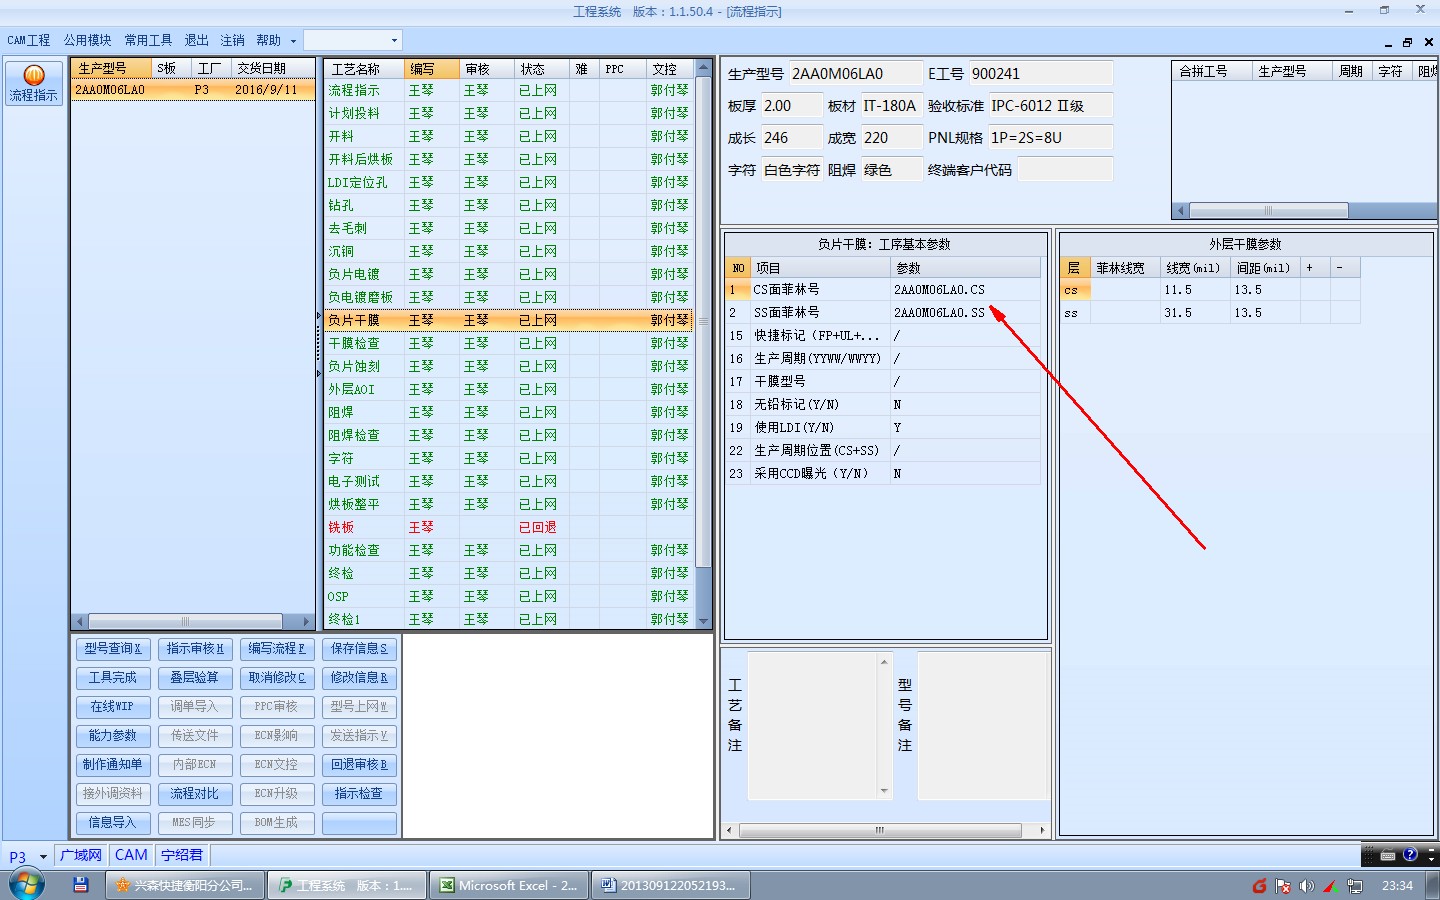
Task: Select the 负片干膜 highlighted process row
Action: (508, 320)
